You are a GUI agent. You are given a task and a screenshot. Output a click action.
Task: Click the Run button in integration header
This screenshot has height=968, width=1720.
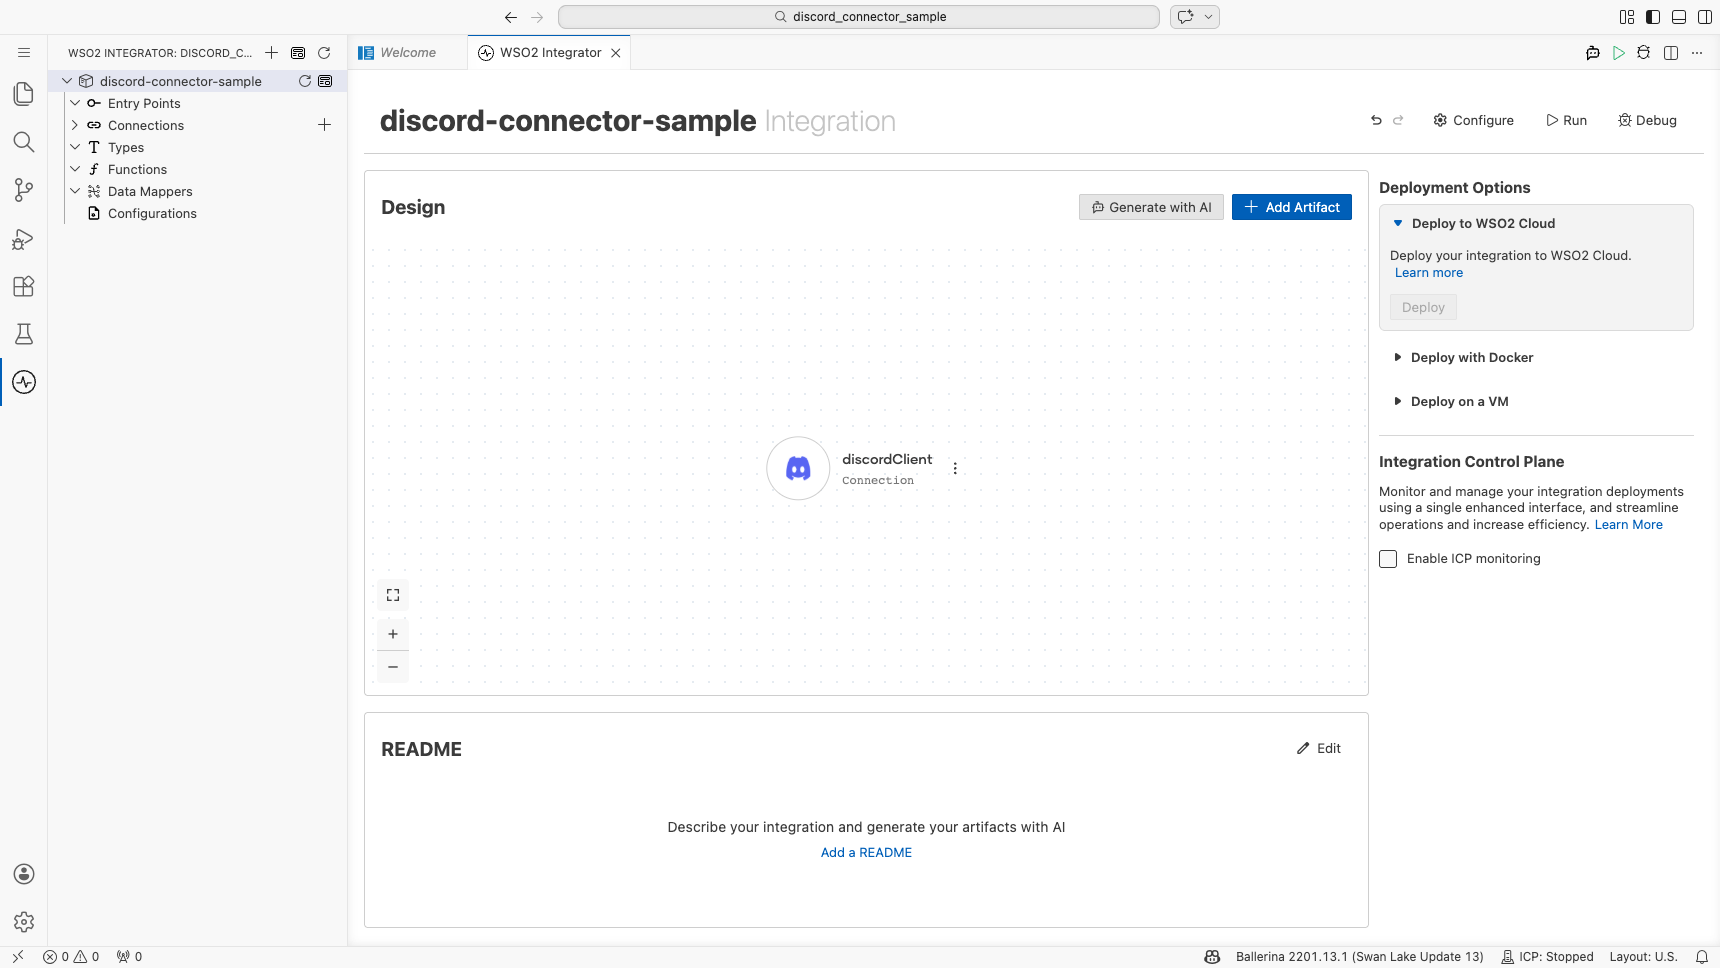click(1566, 120)
